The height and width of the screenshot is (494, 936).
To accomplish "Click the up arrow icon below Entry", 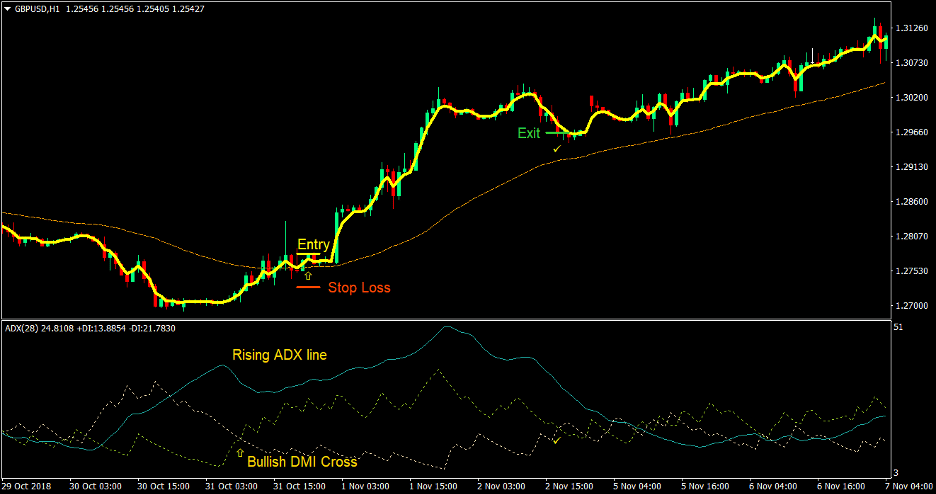I will [308, 275].
